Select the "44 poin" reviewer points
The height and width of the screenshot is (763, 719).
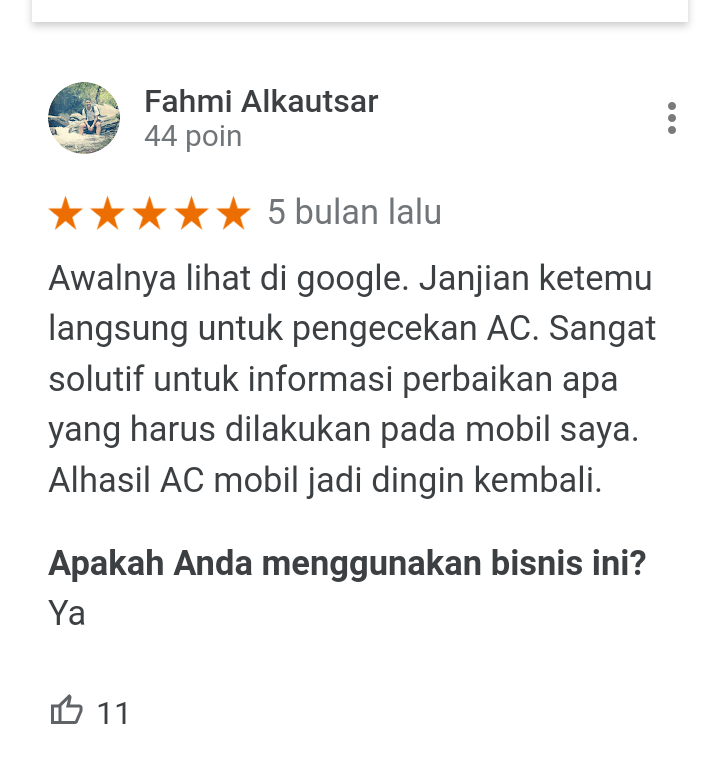(193, 136)
